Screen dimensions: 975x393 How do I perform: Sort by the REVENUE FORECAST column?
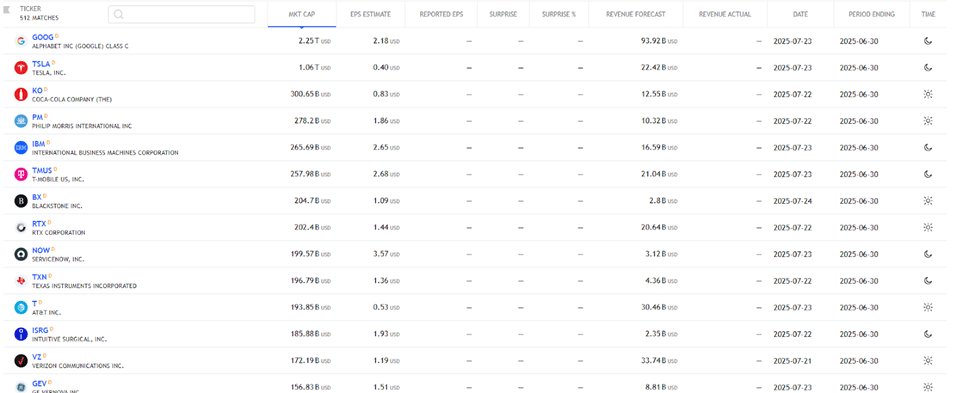tap(635, 14)
